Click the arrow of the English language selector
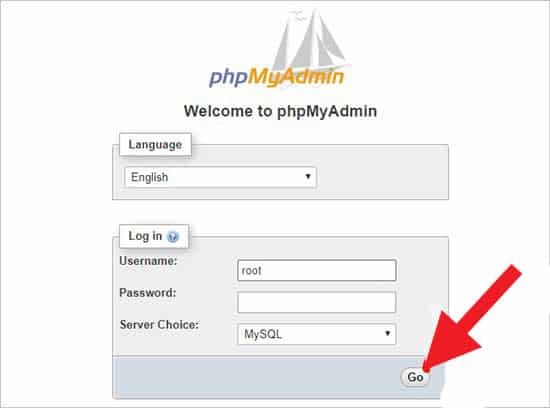550x408 pixels. click(x=308, y=176)
